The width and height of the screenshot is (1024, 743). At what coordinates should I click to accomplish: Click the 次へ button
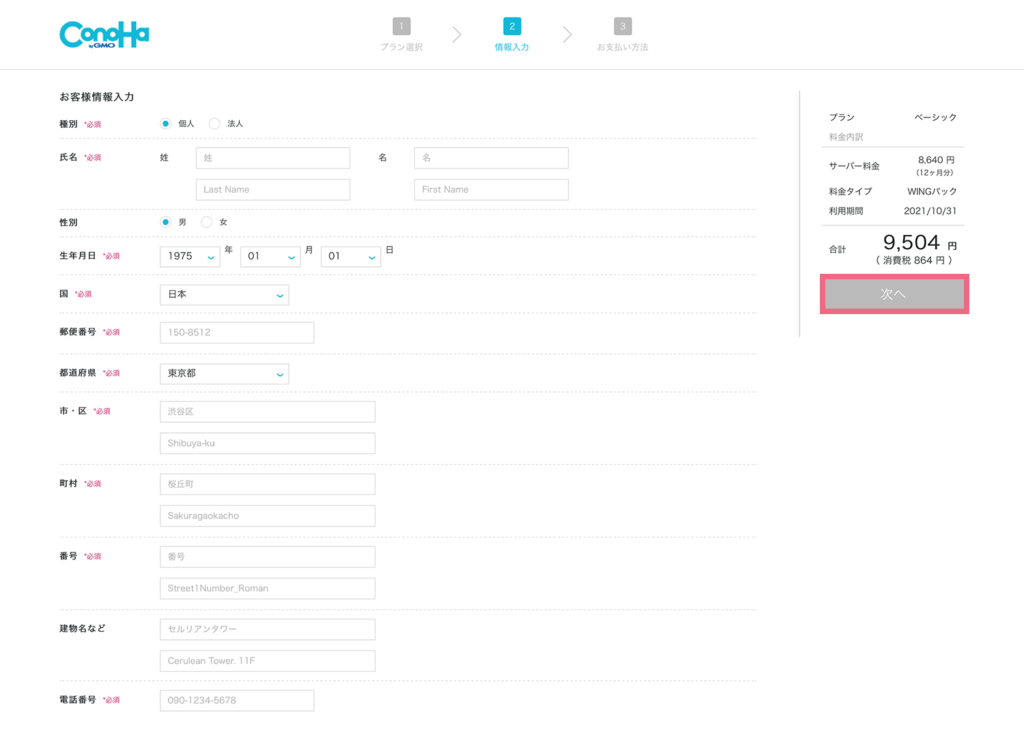pyautogui.click(x=894, y=294)
